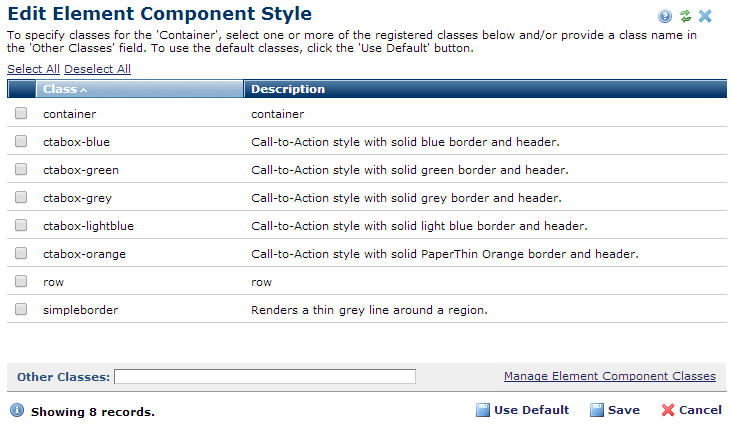The image size is (730, 424).
Task: Check the ctabox-green checkbox
Action: [21, 170]
